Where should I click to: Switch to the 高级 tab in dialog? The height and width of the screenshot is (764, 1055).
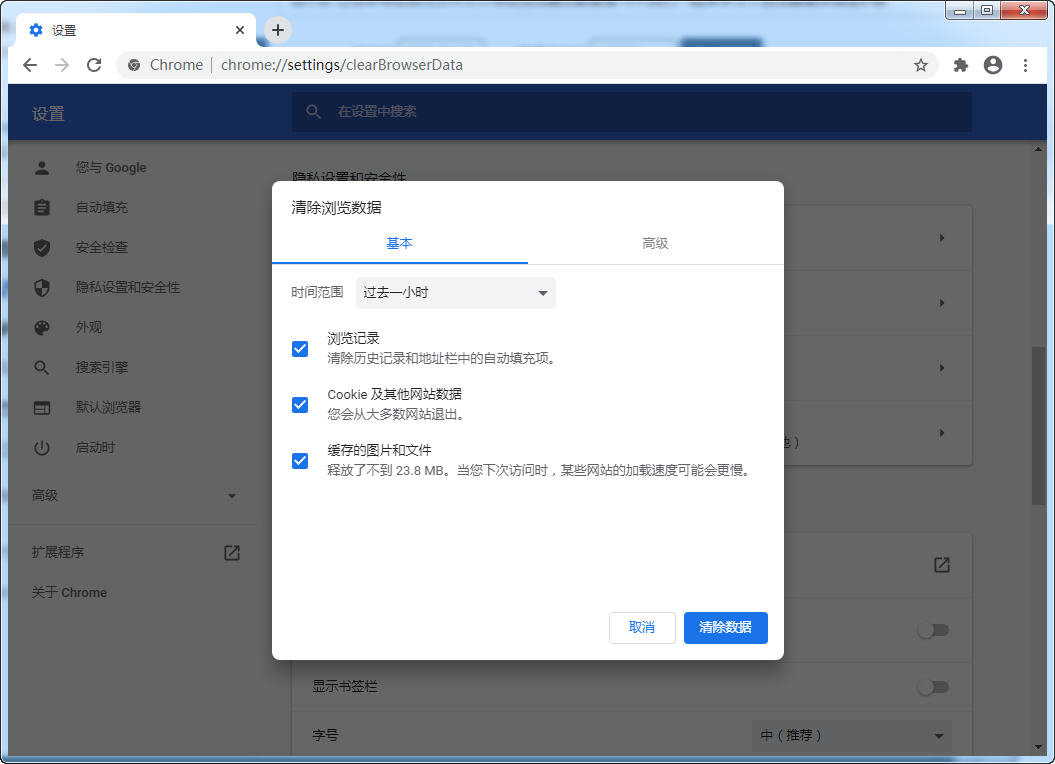(x=656, y=242)
